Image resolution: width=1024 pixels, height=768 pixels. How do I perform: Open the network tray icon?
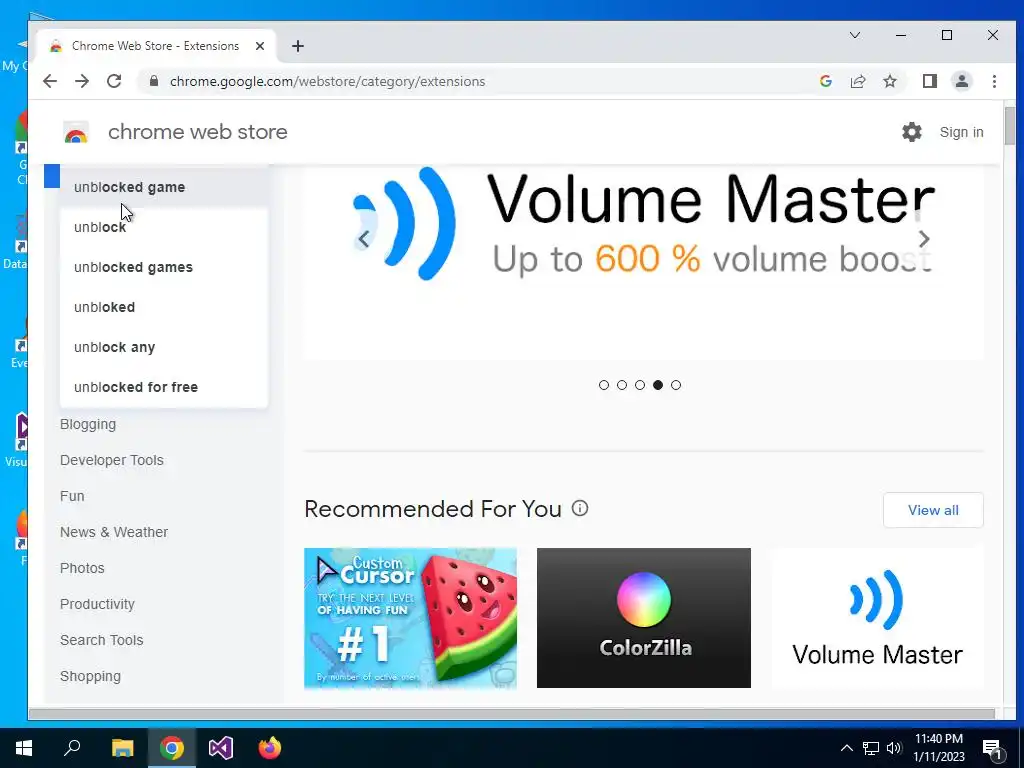click(871, 748)
